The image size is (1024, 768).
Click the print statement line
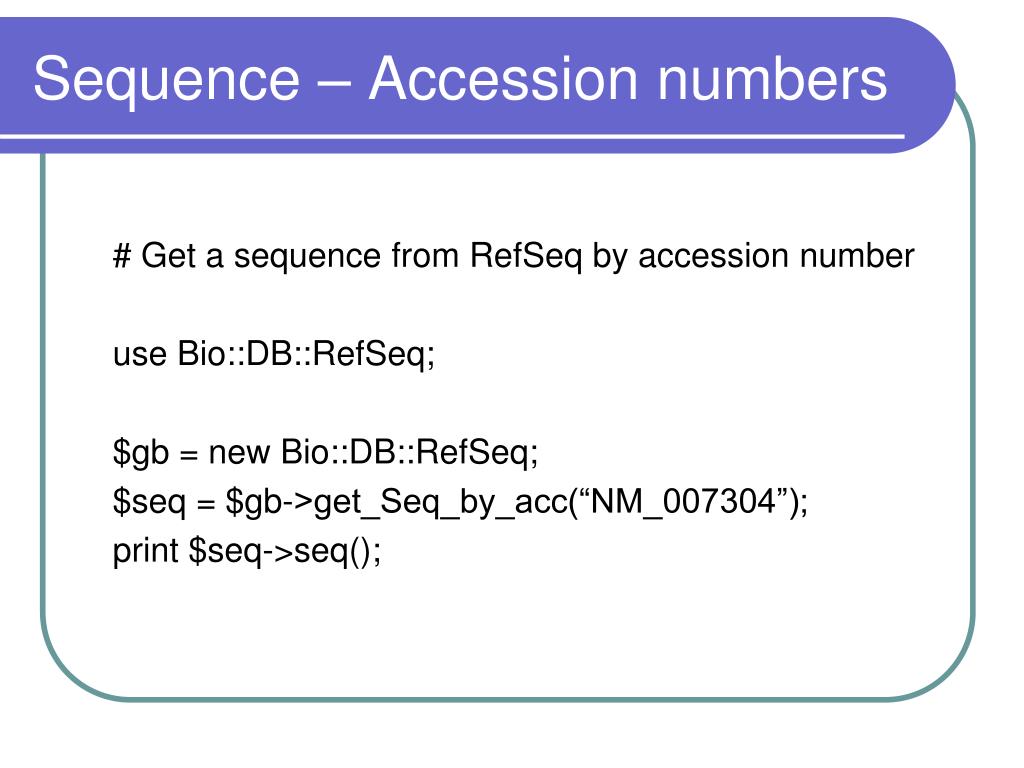point(247,552)
